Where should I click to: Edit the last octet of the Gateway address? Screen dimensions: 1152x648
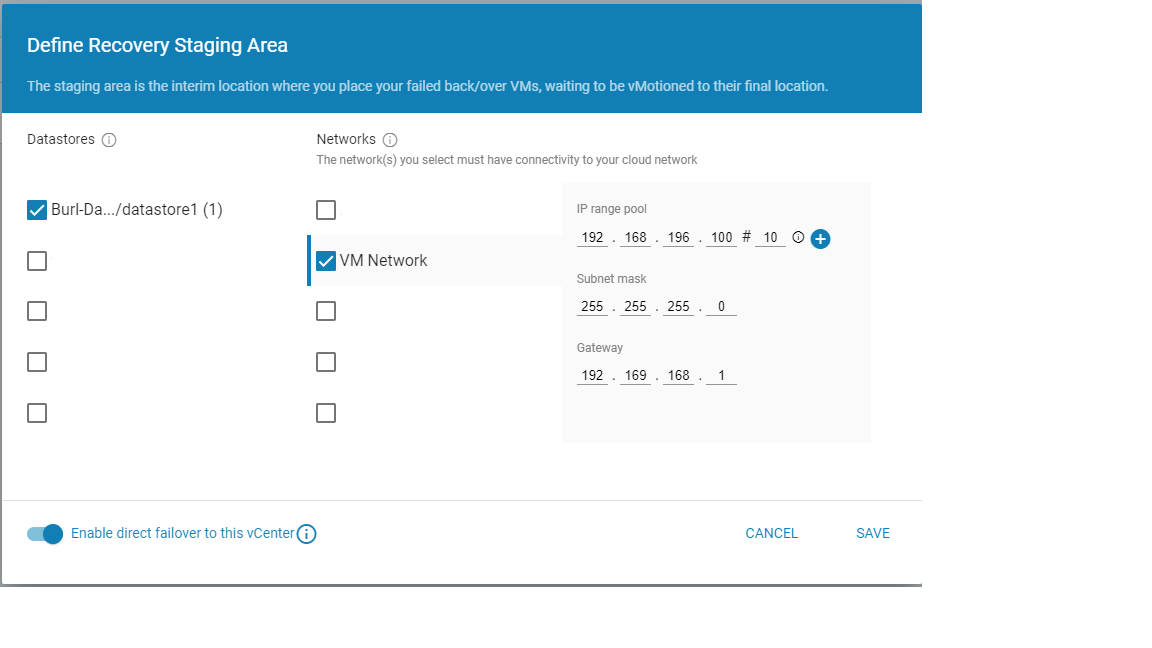[x=721, y=375]
